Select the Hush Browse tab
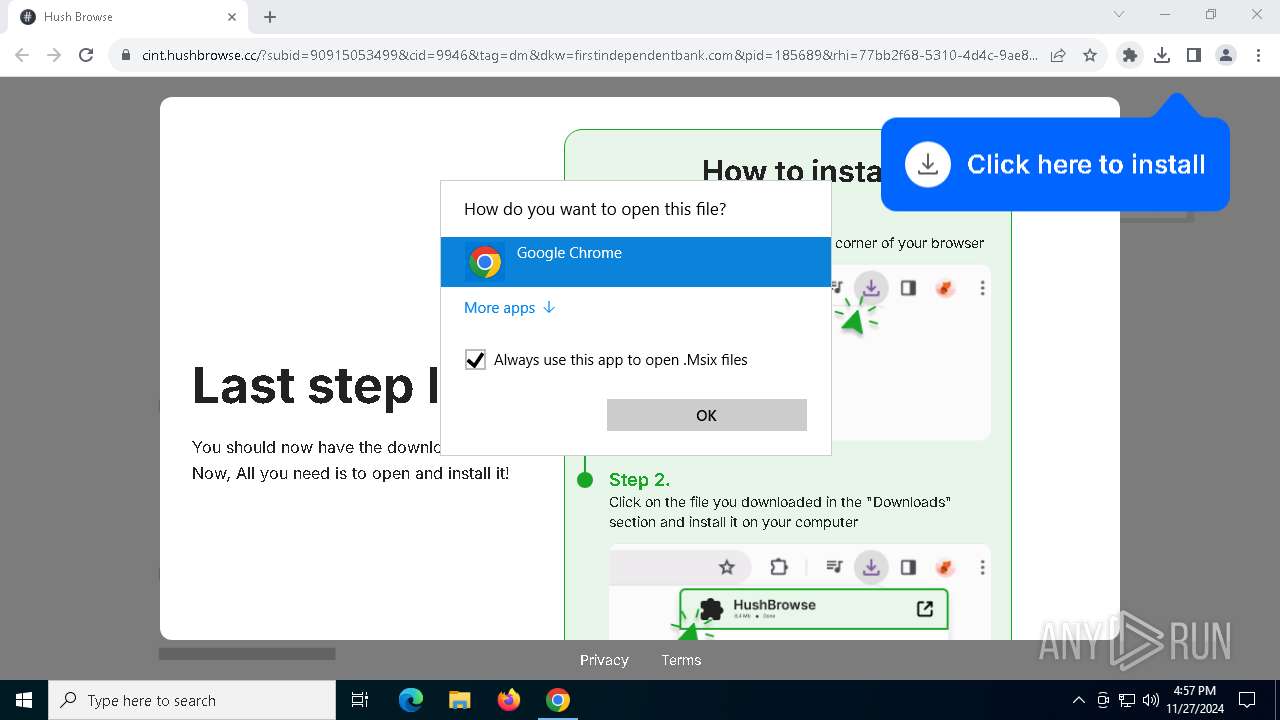The image size is (1280, 720). pyautogui.click(x=126, y=17)
